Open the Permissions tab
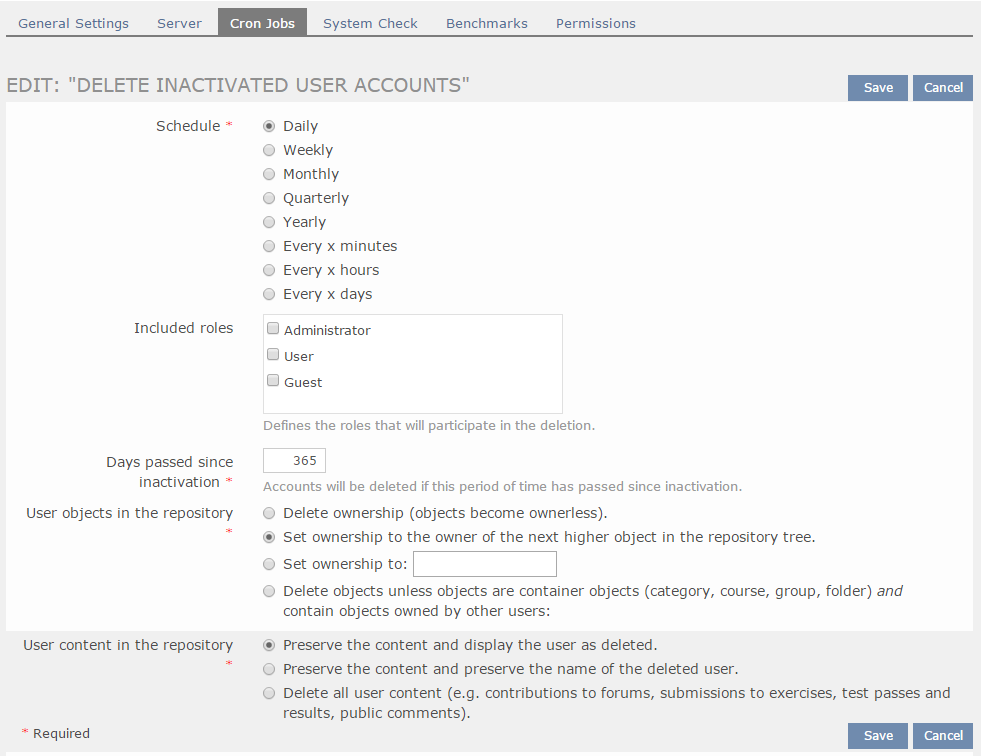The width and height of the screenshot is (981, 756). (x=595, y=23)
